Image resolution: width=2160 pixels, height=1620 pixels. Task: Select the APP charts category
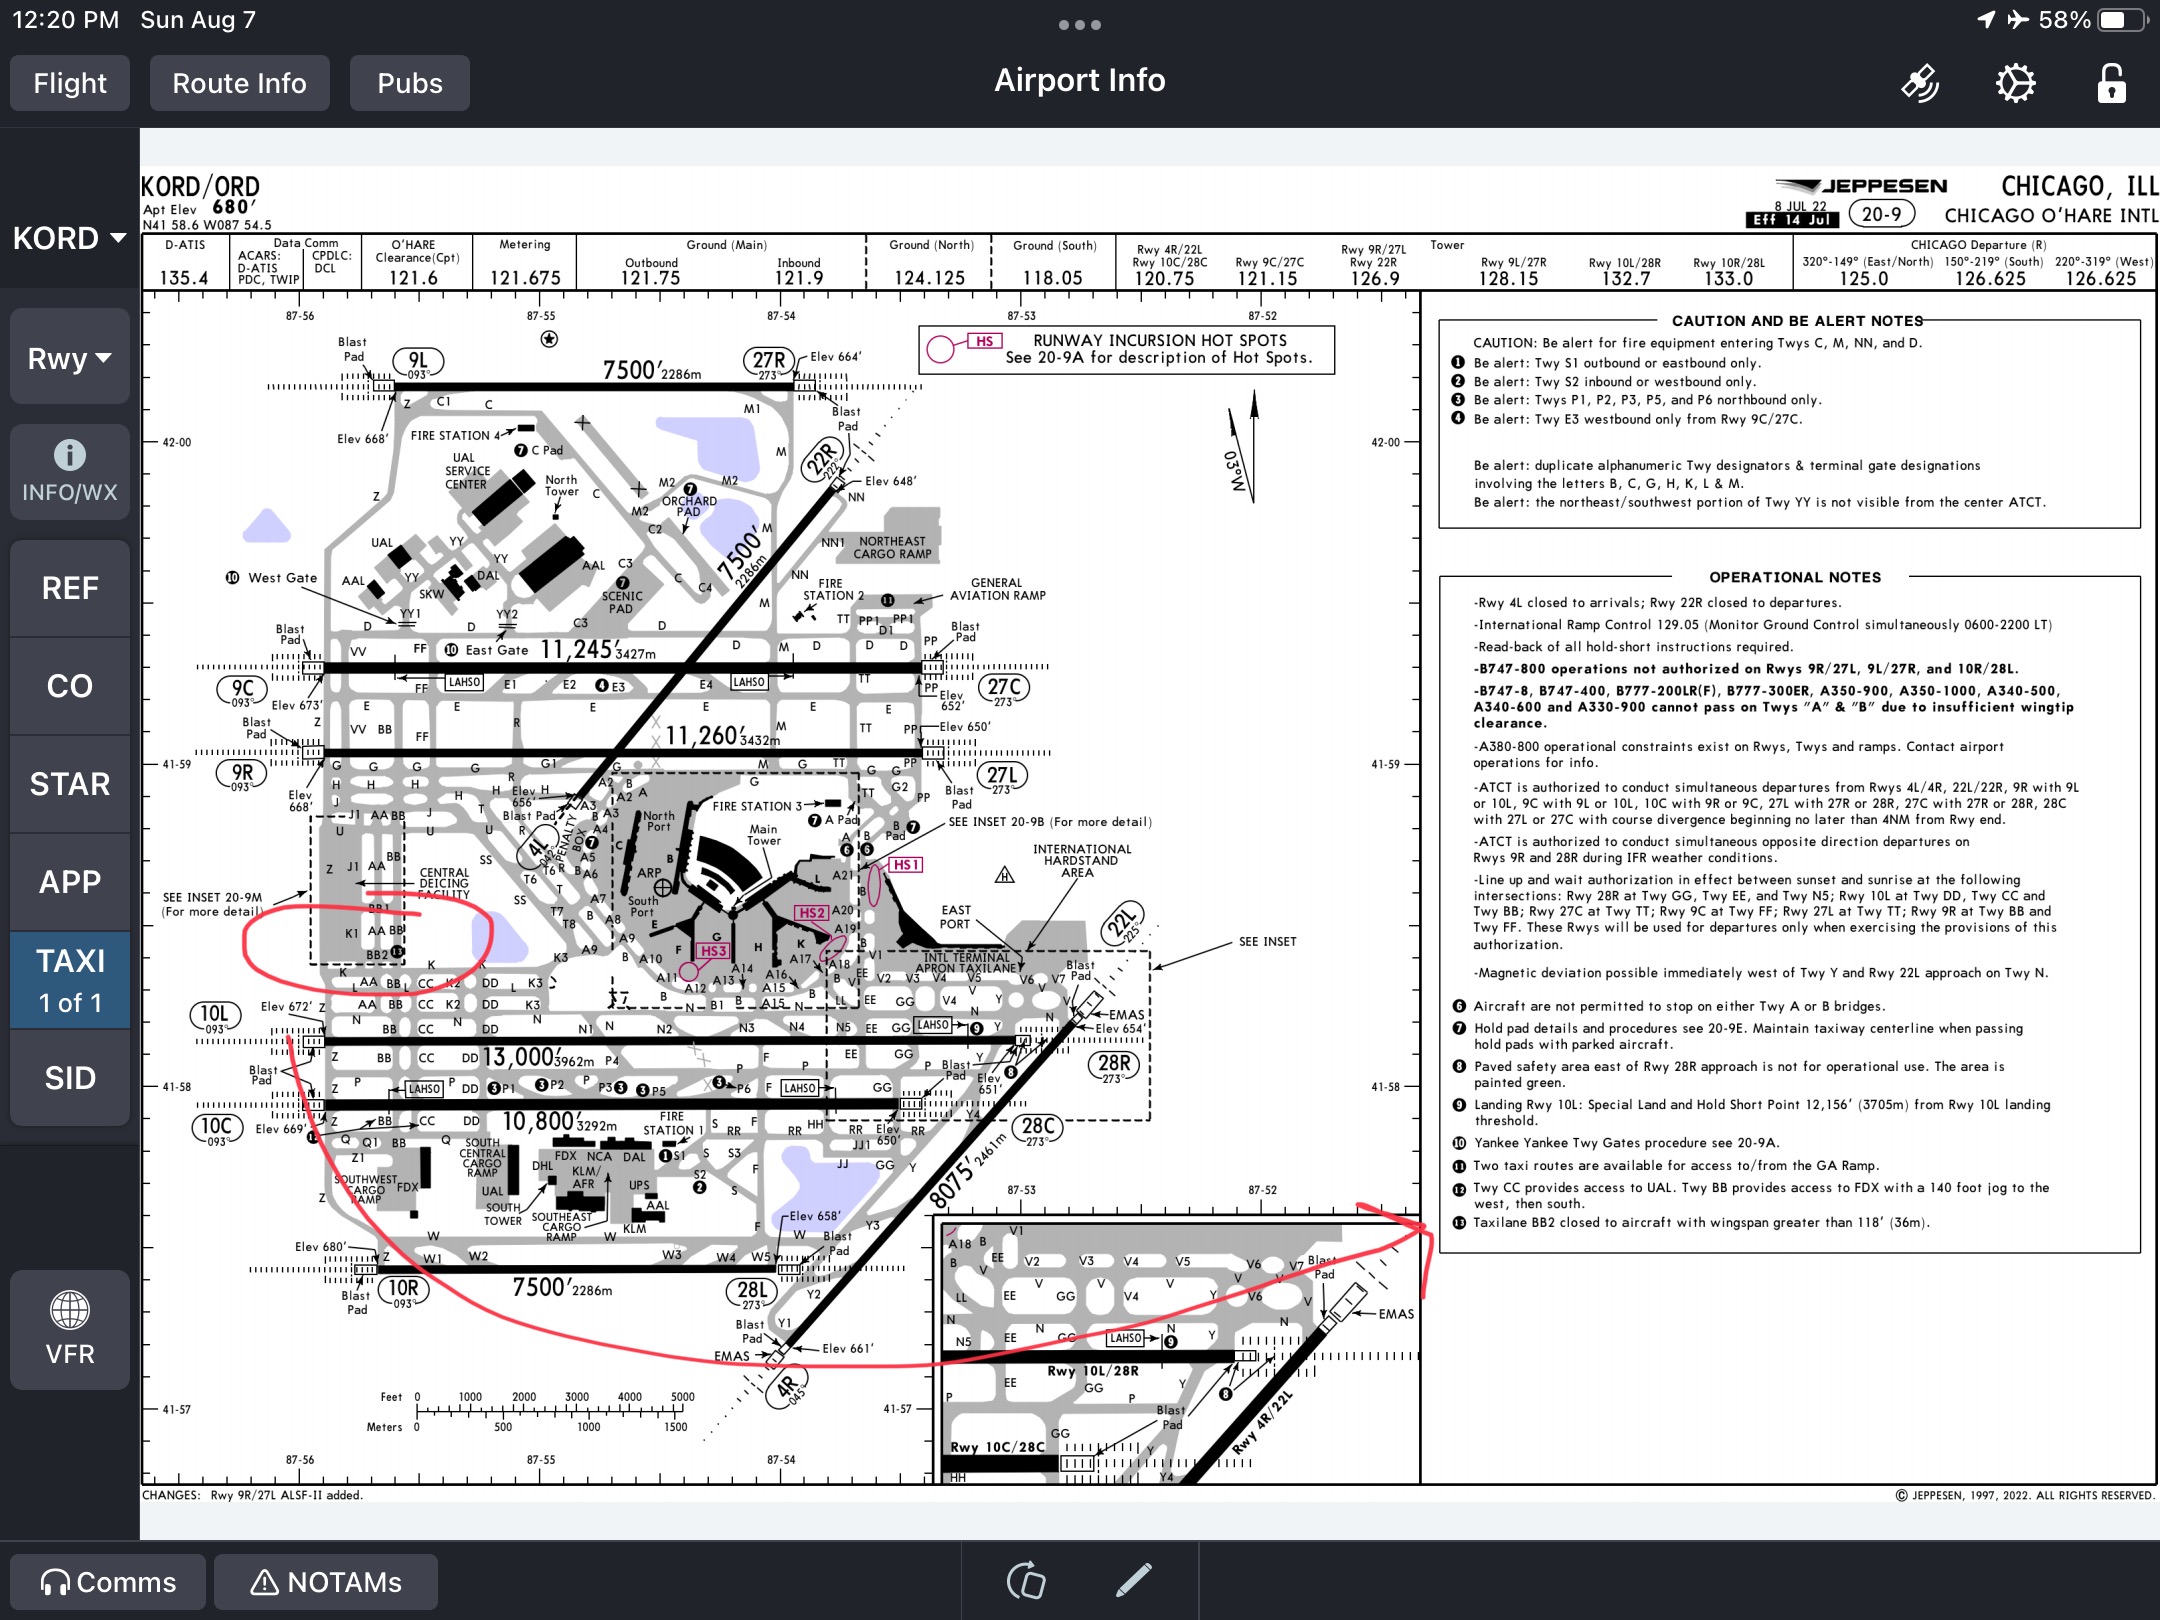pos(70,882)
